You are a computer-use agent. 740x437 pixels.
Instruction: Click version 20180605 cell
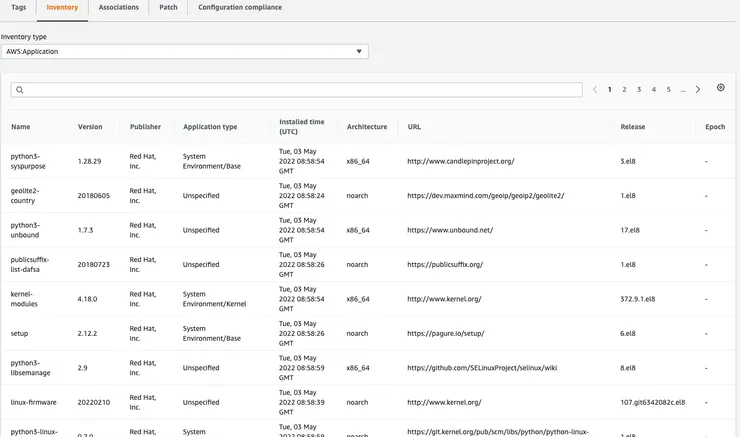click(x=93, y=195)
